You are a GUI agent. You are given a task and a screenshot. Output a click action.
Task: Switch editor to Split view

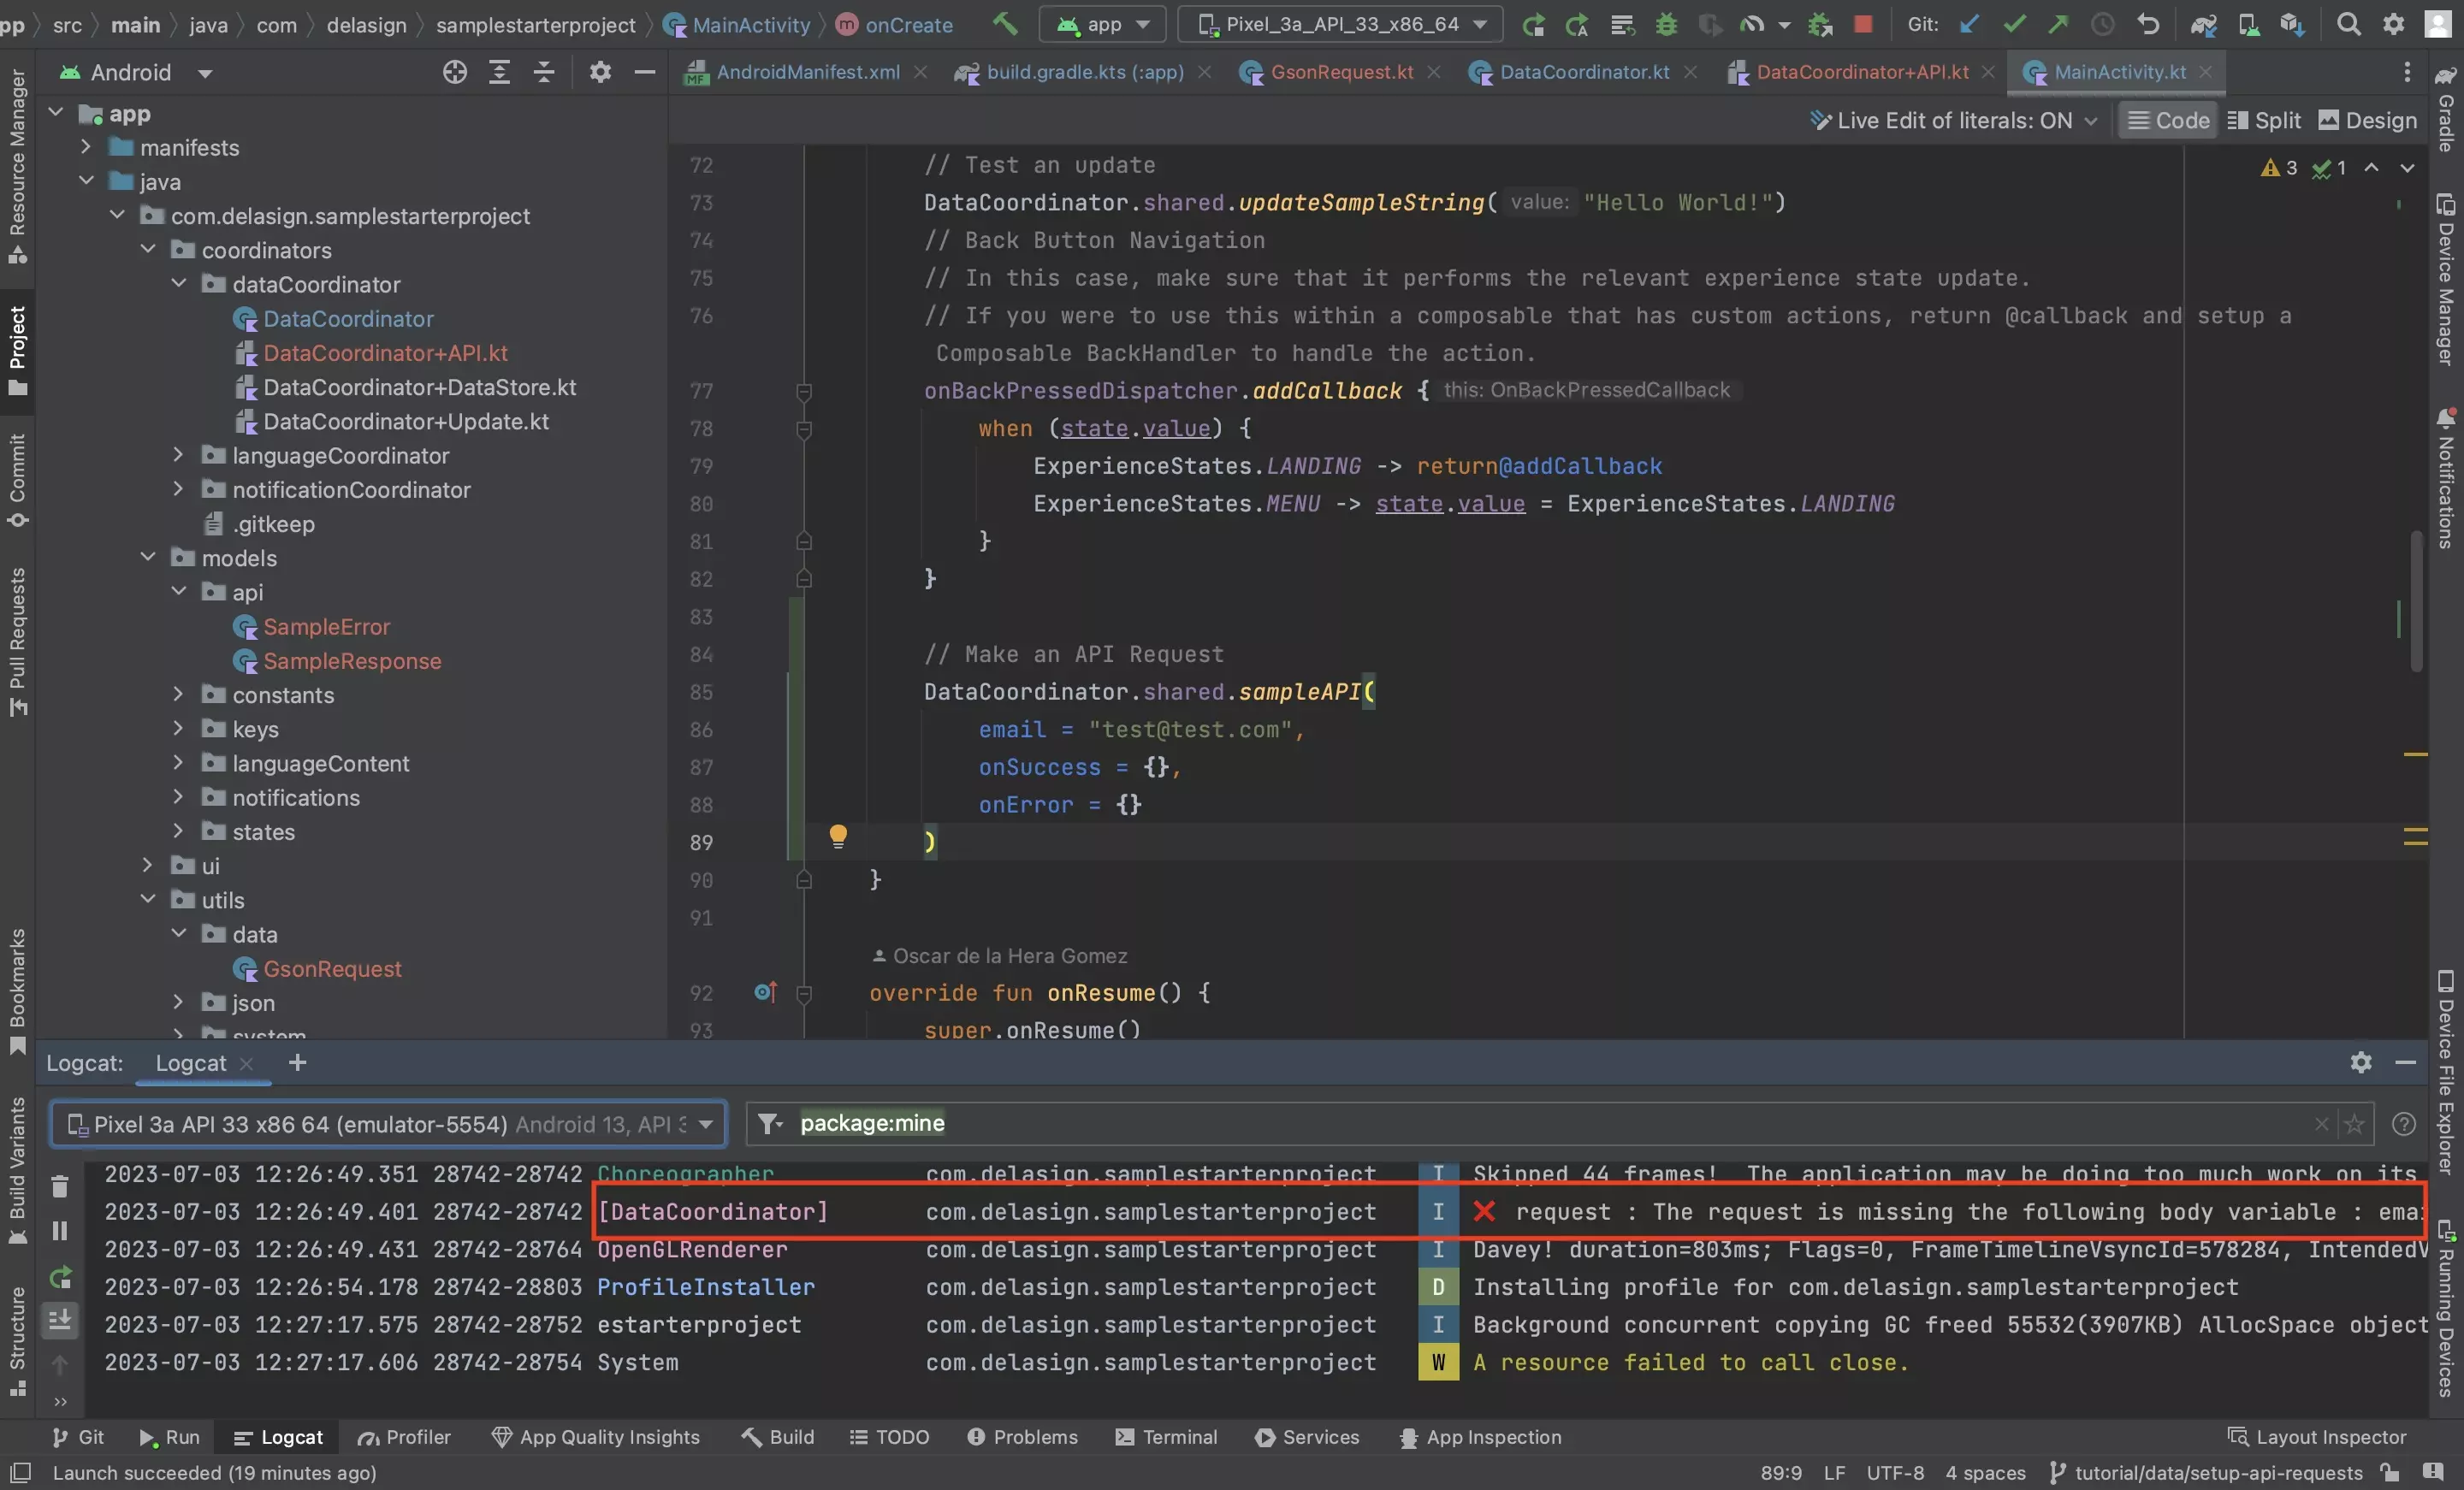2265,120
